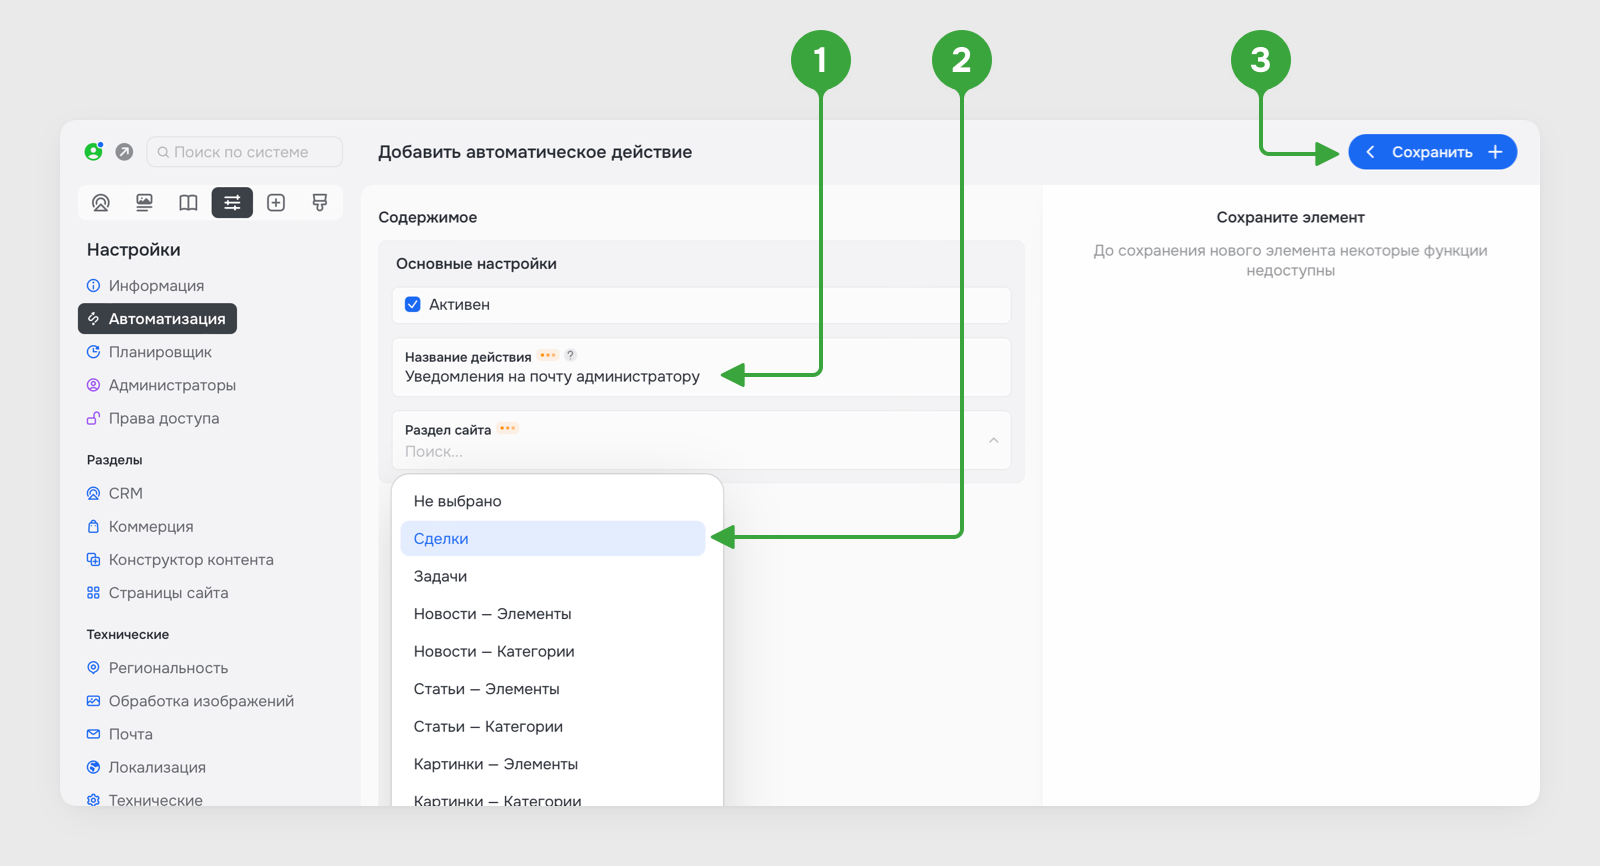Select the sliders settings tab icon
The height and width of the screenshot is (866, 1600).
232,203
